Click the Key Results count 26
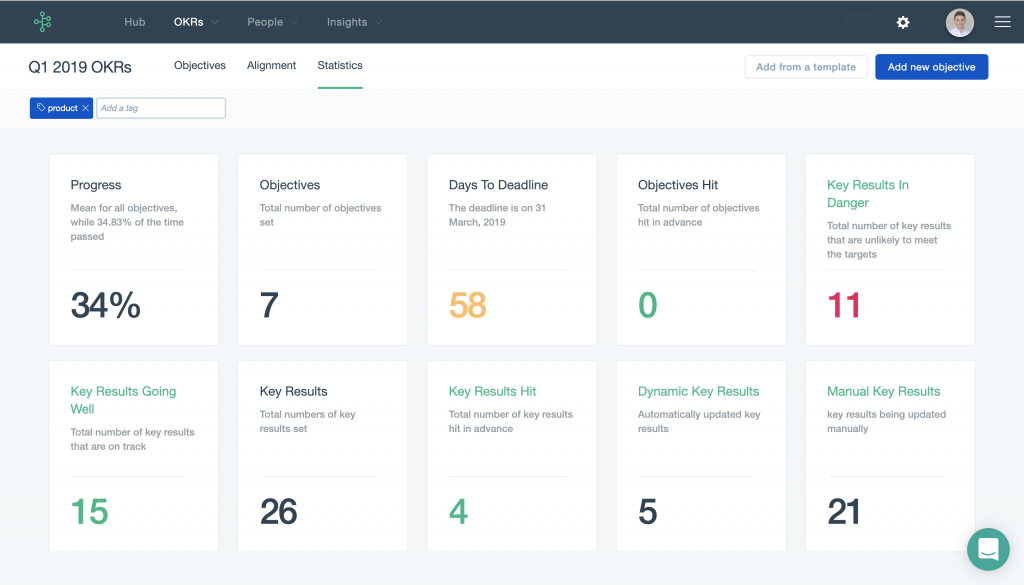The image size is (1024, 585). tap(278, 511)
